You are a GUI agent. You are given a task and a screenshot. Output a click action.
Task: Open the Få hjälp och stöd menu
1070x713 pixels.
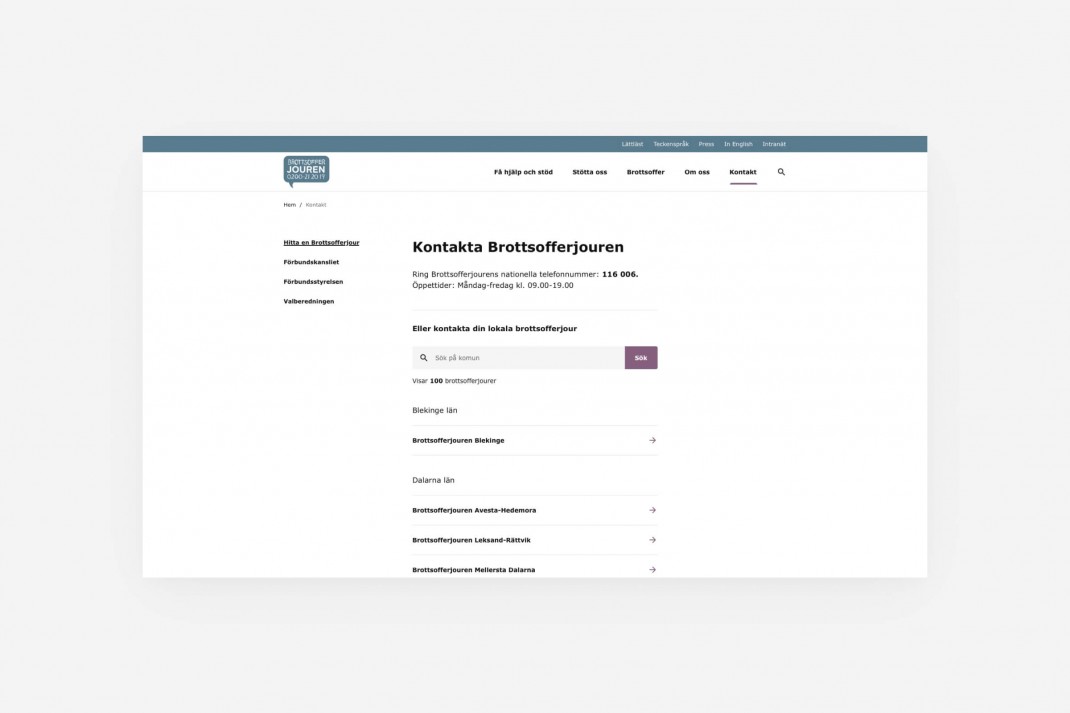523,172
